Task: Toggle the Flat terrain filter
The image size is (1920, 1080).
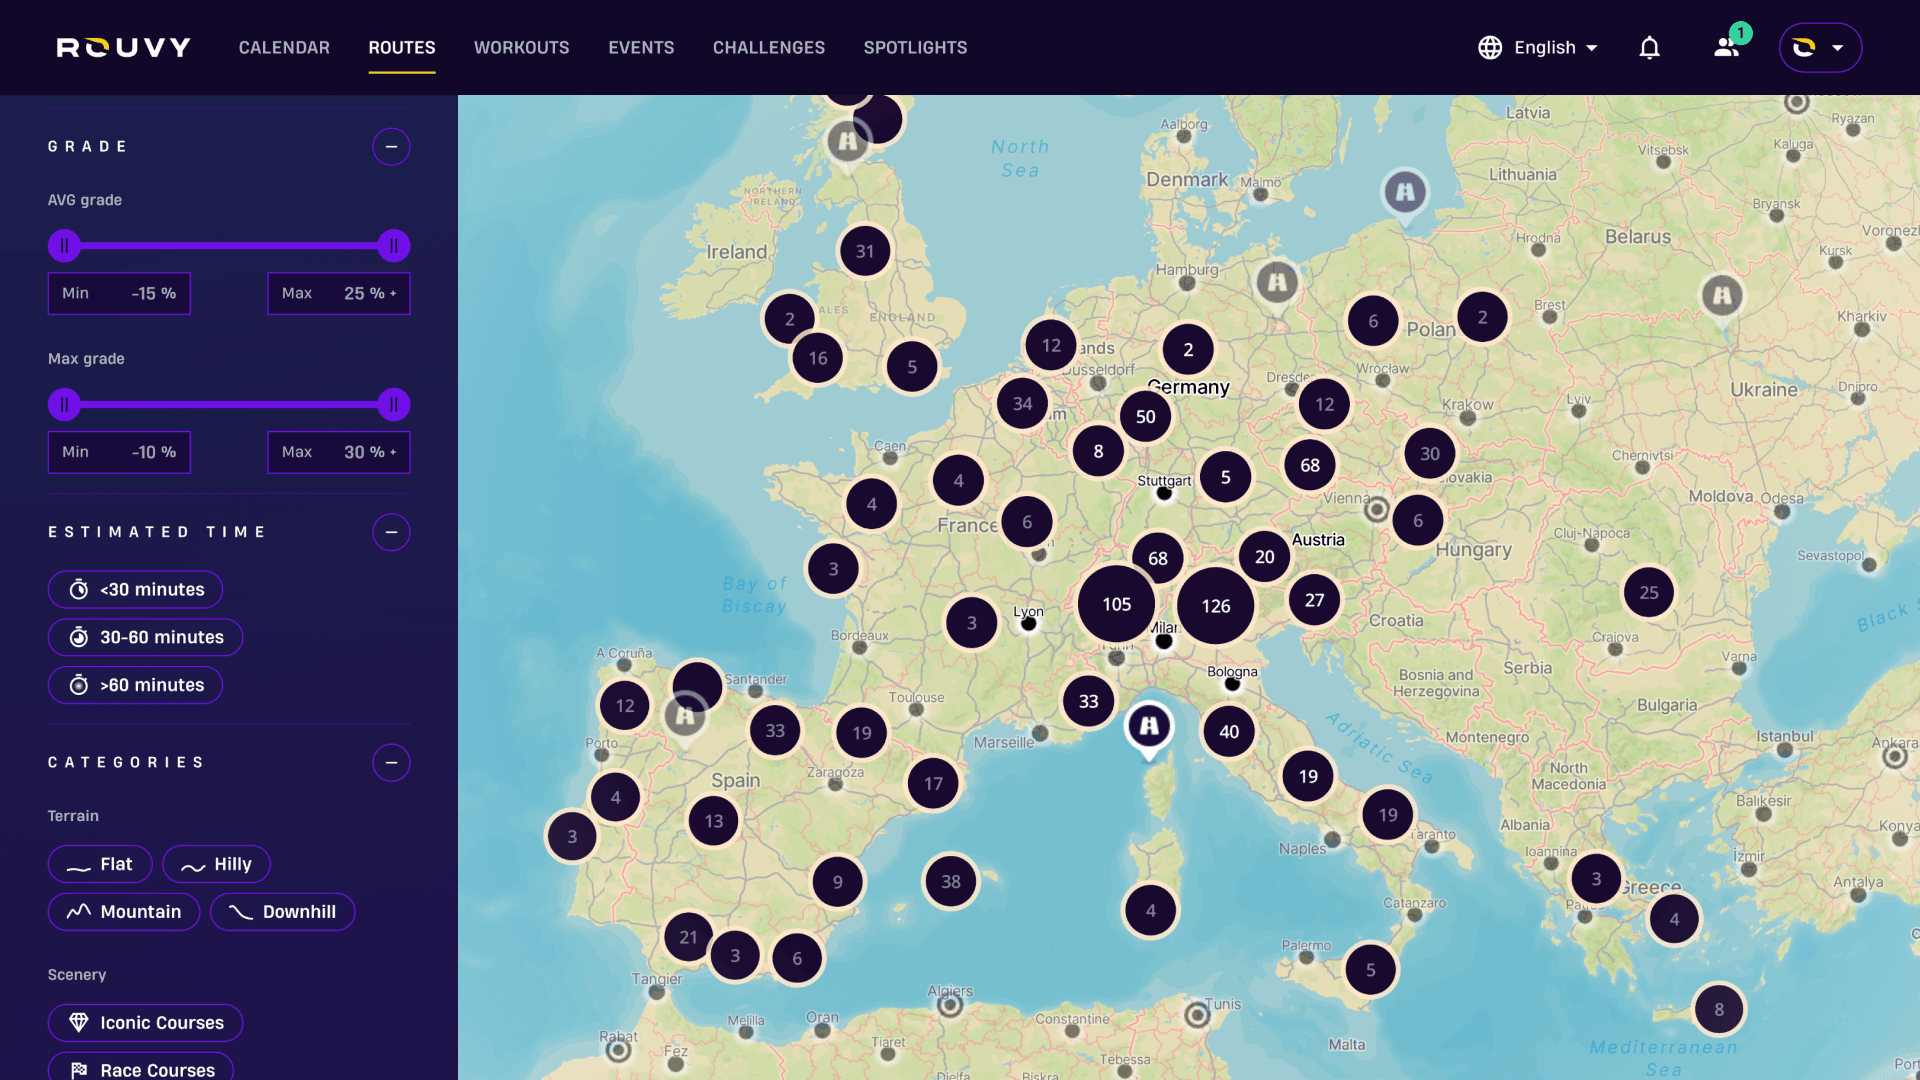Action: click(x=100, y=864)
